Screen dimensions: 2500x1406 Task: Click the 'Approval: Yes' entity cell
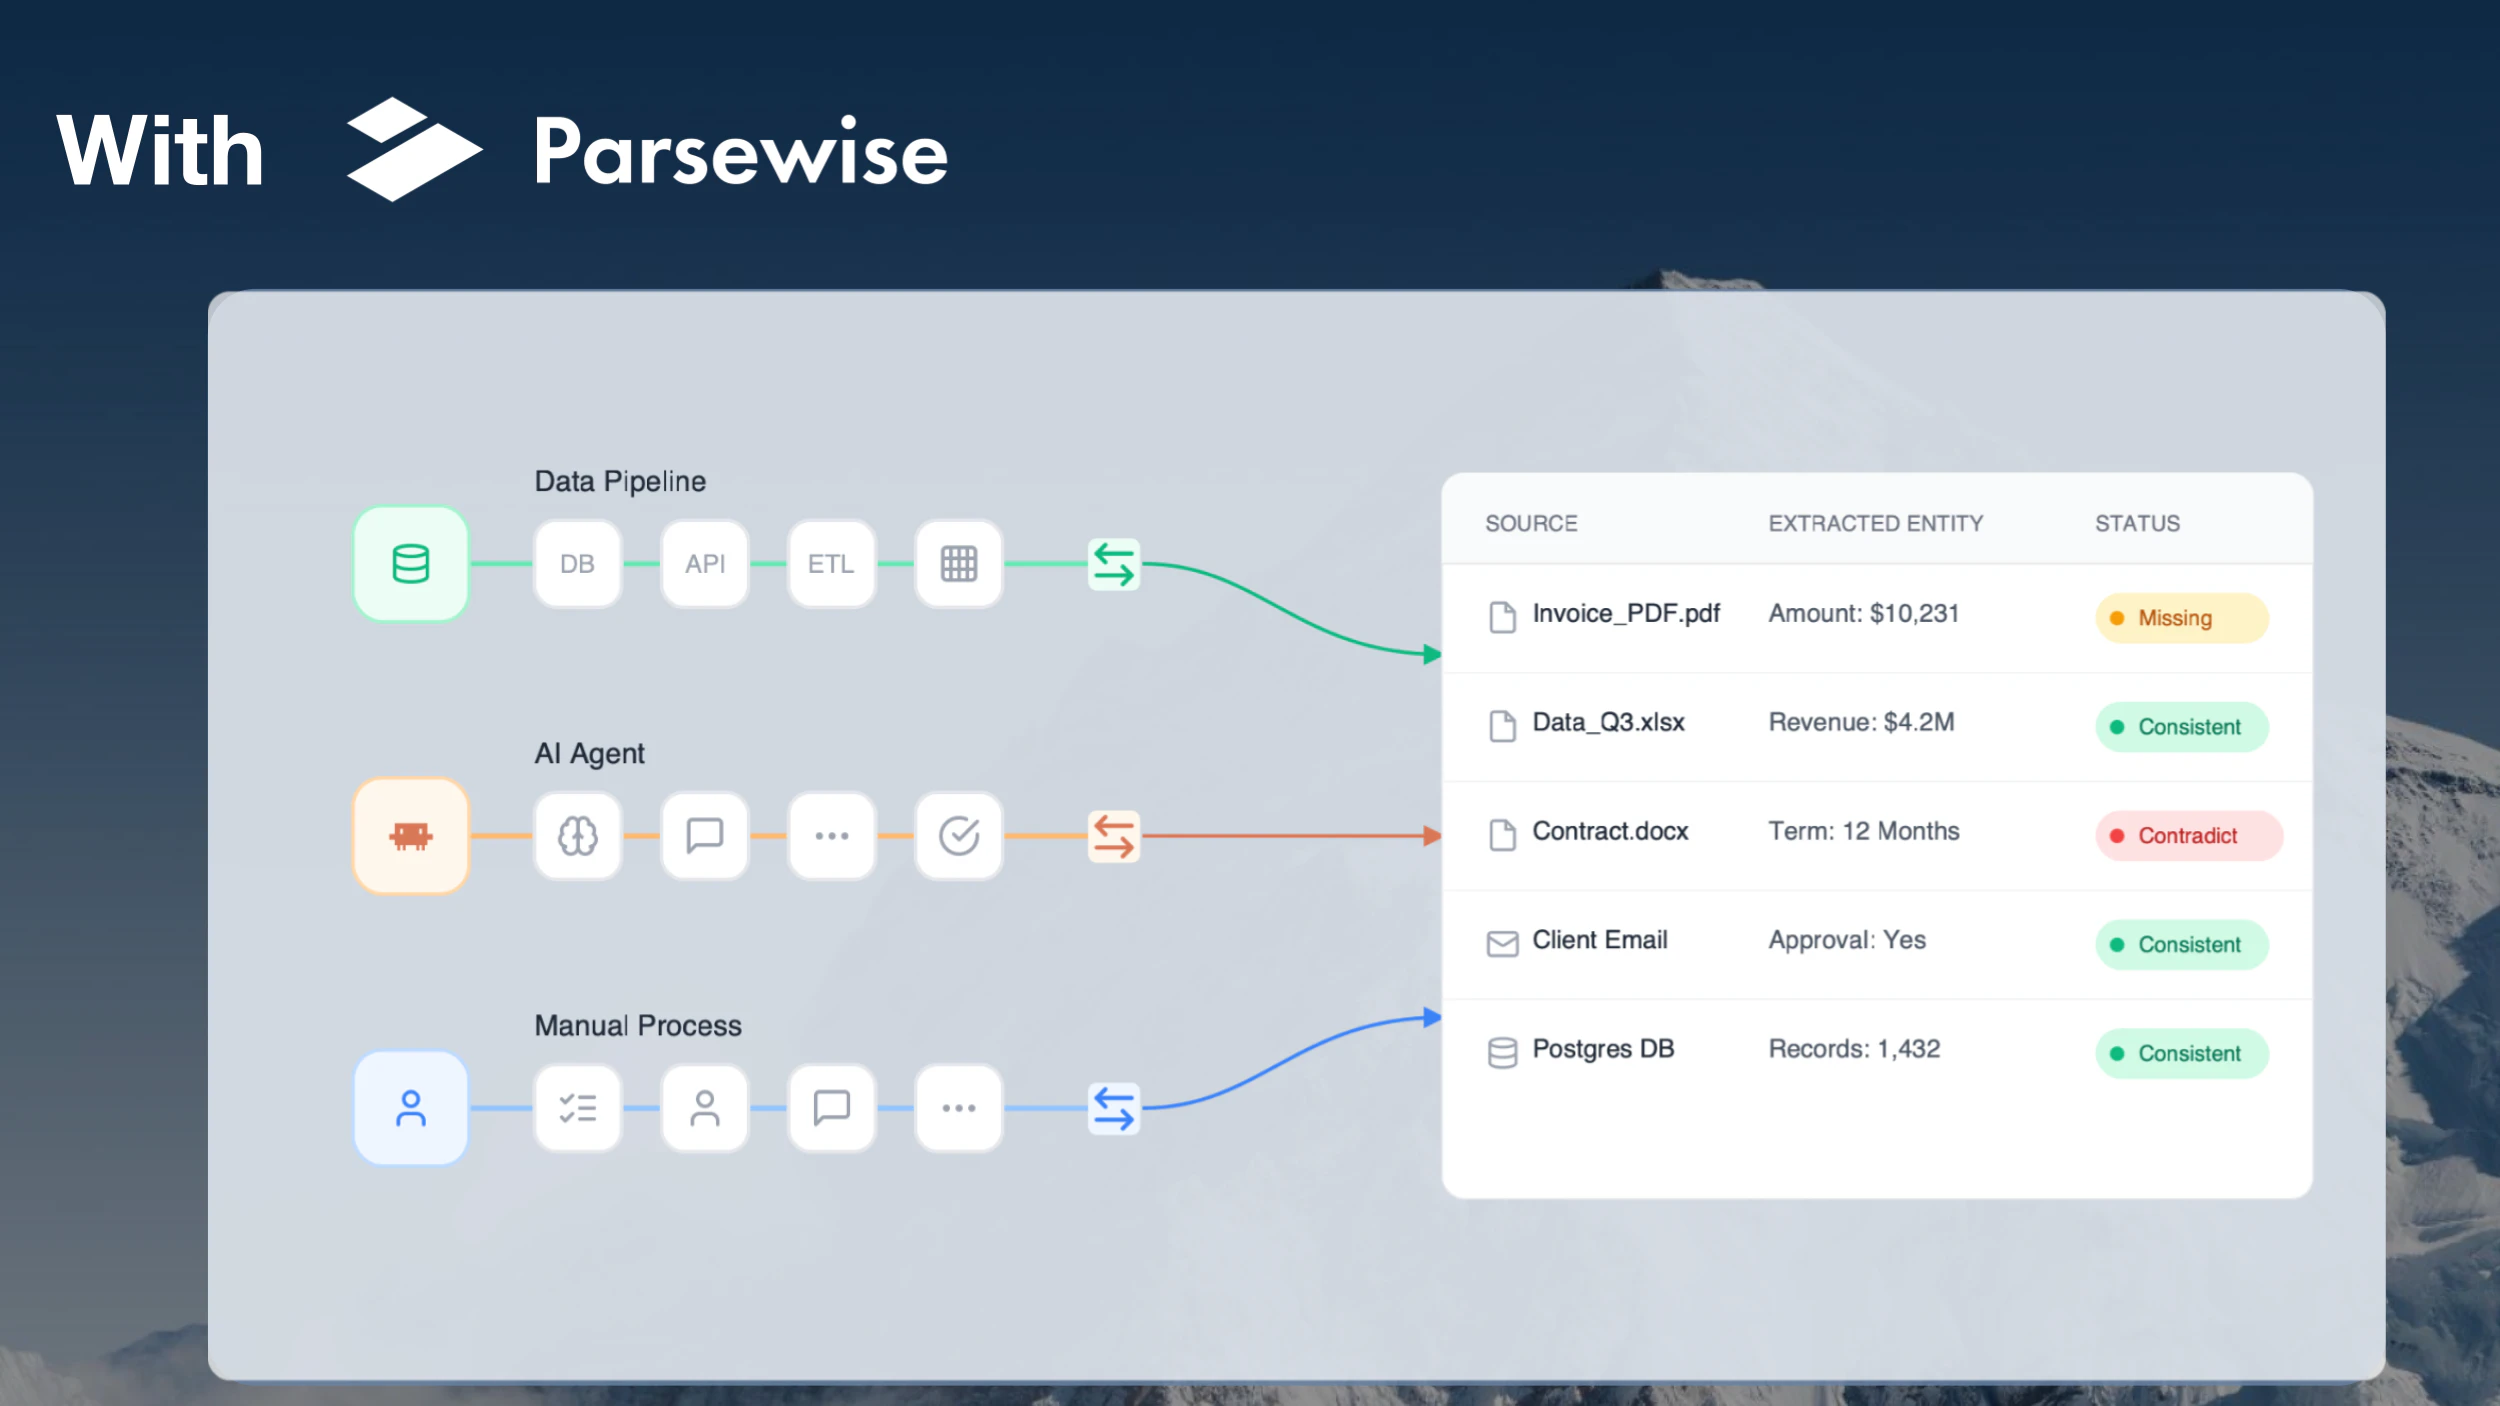[x=1847, y=940]
